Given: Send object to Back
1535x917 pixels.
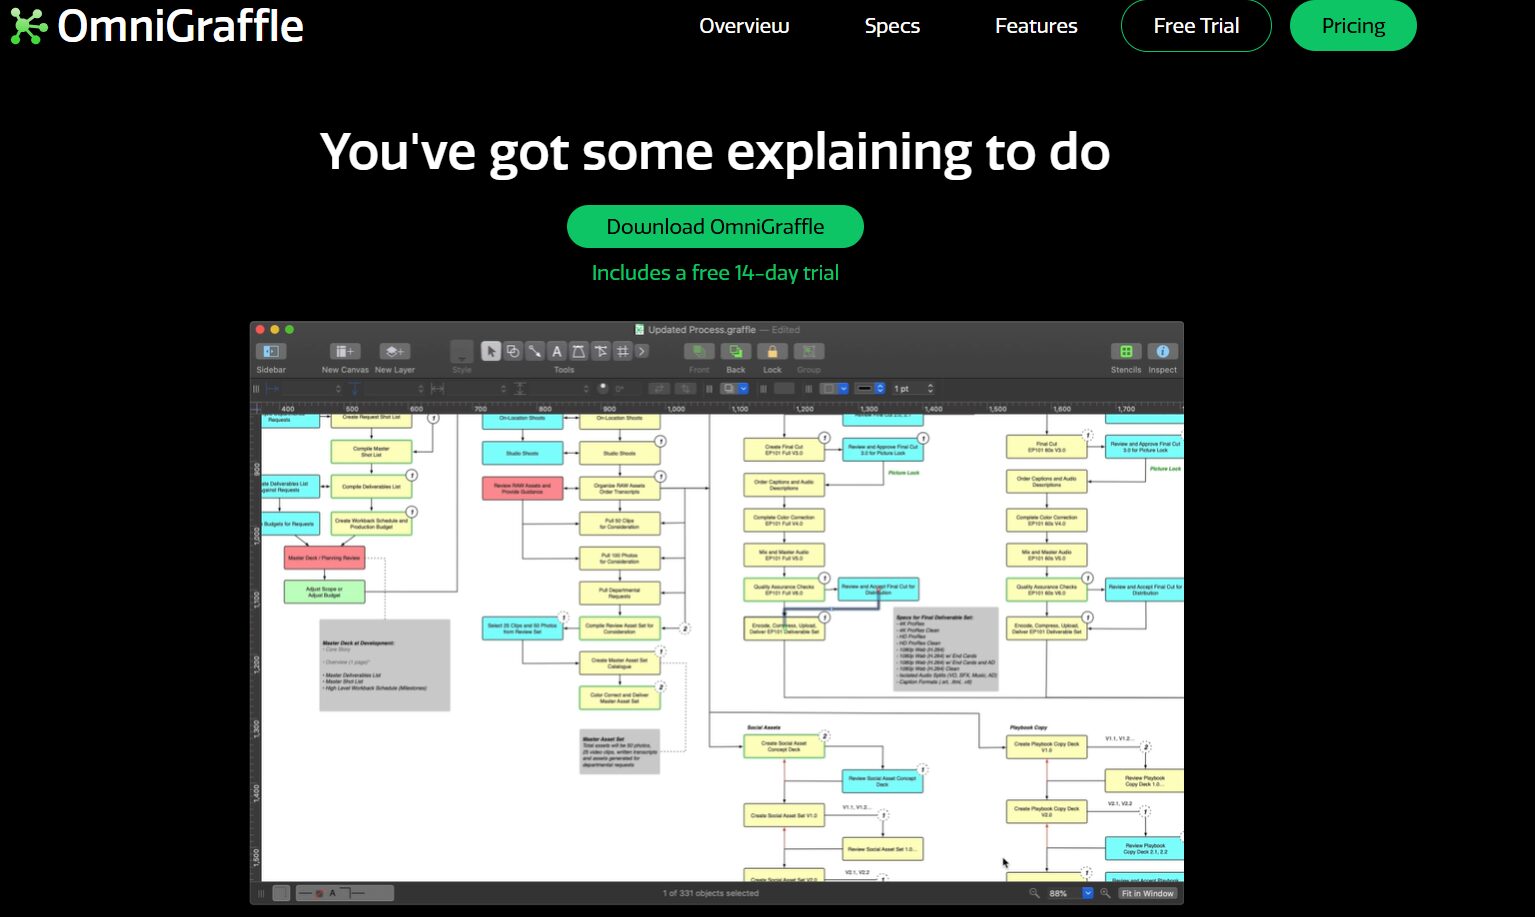Looking at the screenshot, I should pos(736,352).
